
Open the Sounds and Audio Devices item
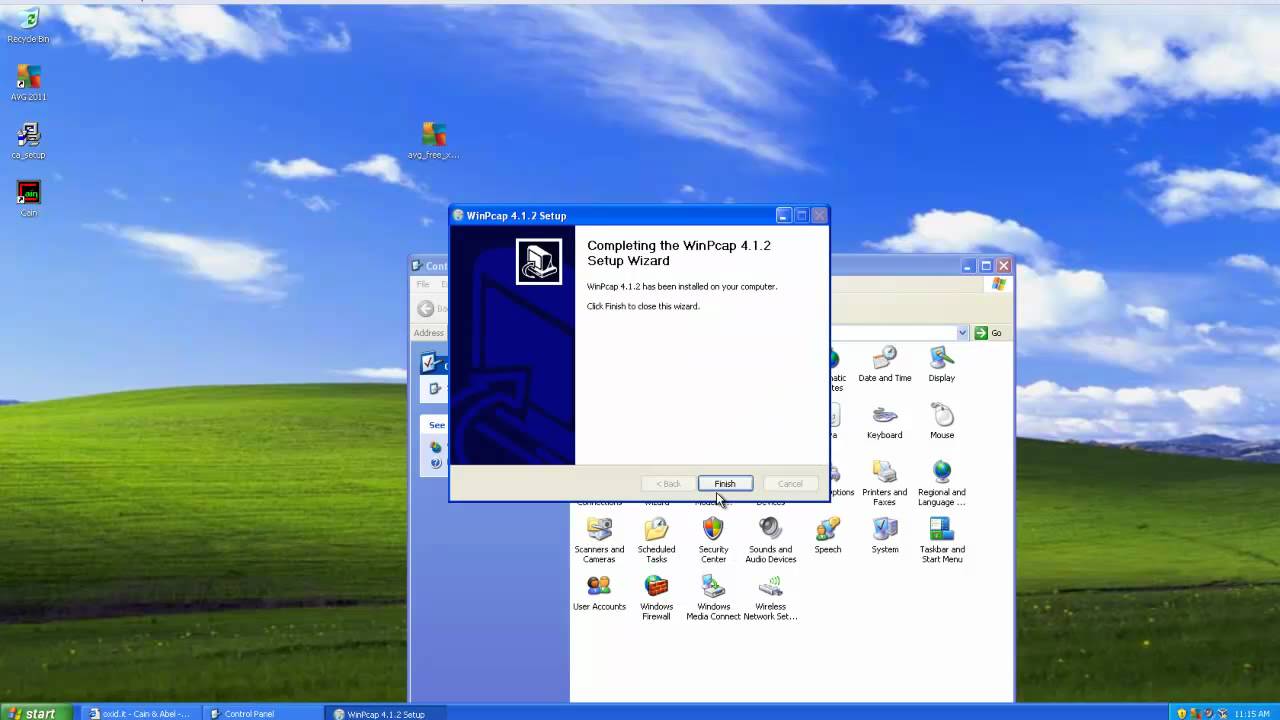pos(770,541)
